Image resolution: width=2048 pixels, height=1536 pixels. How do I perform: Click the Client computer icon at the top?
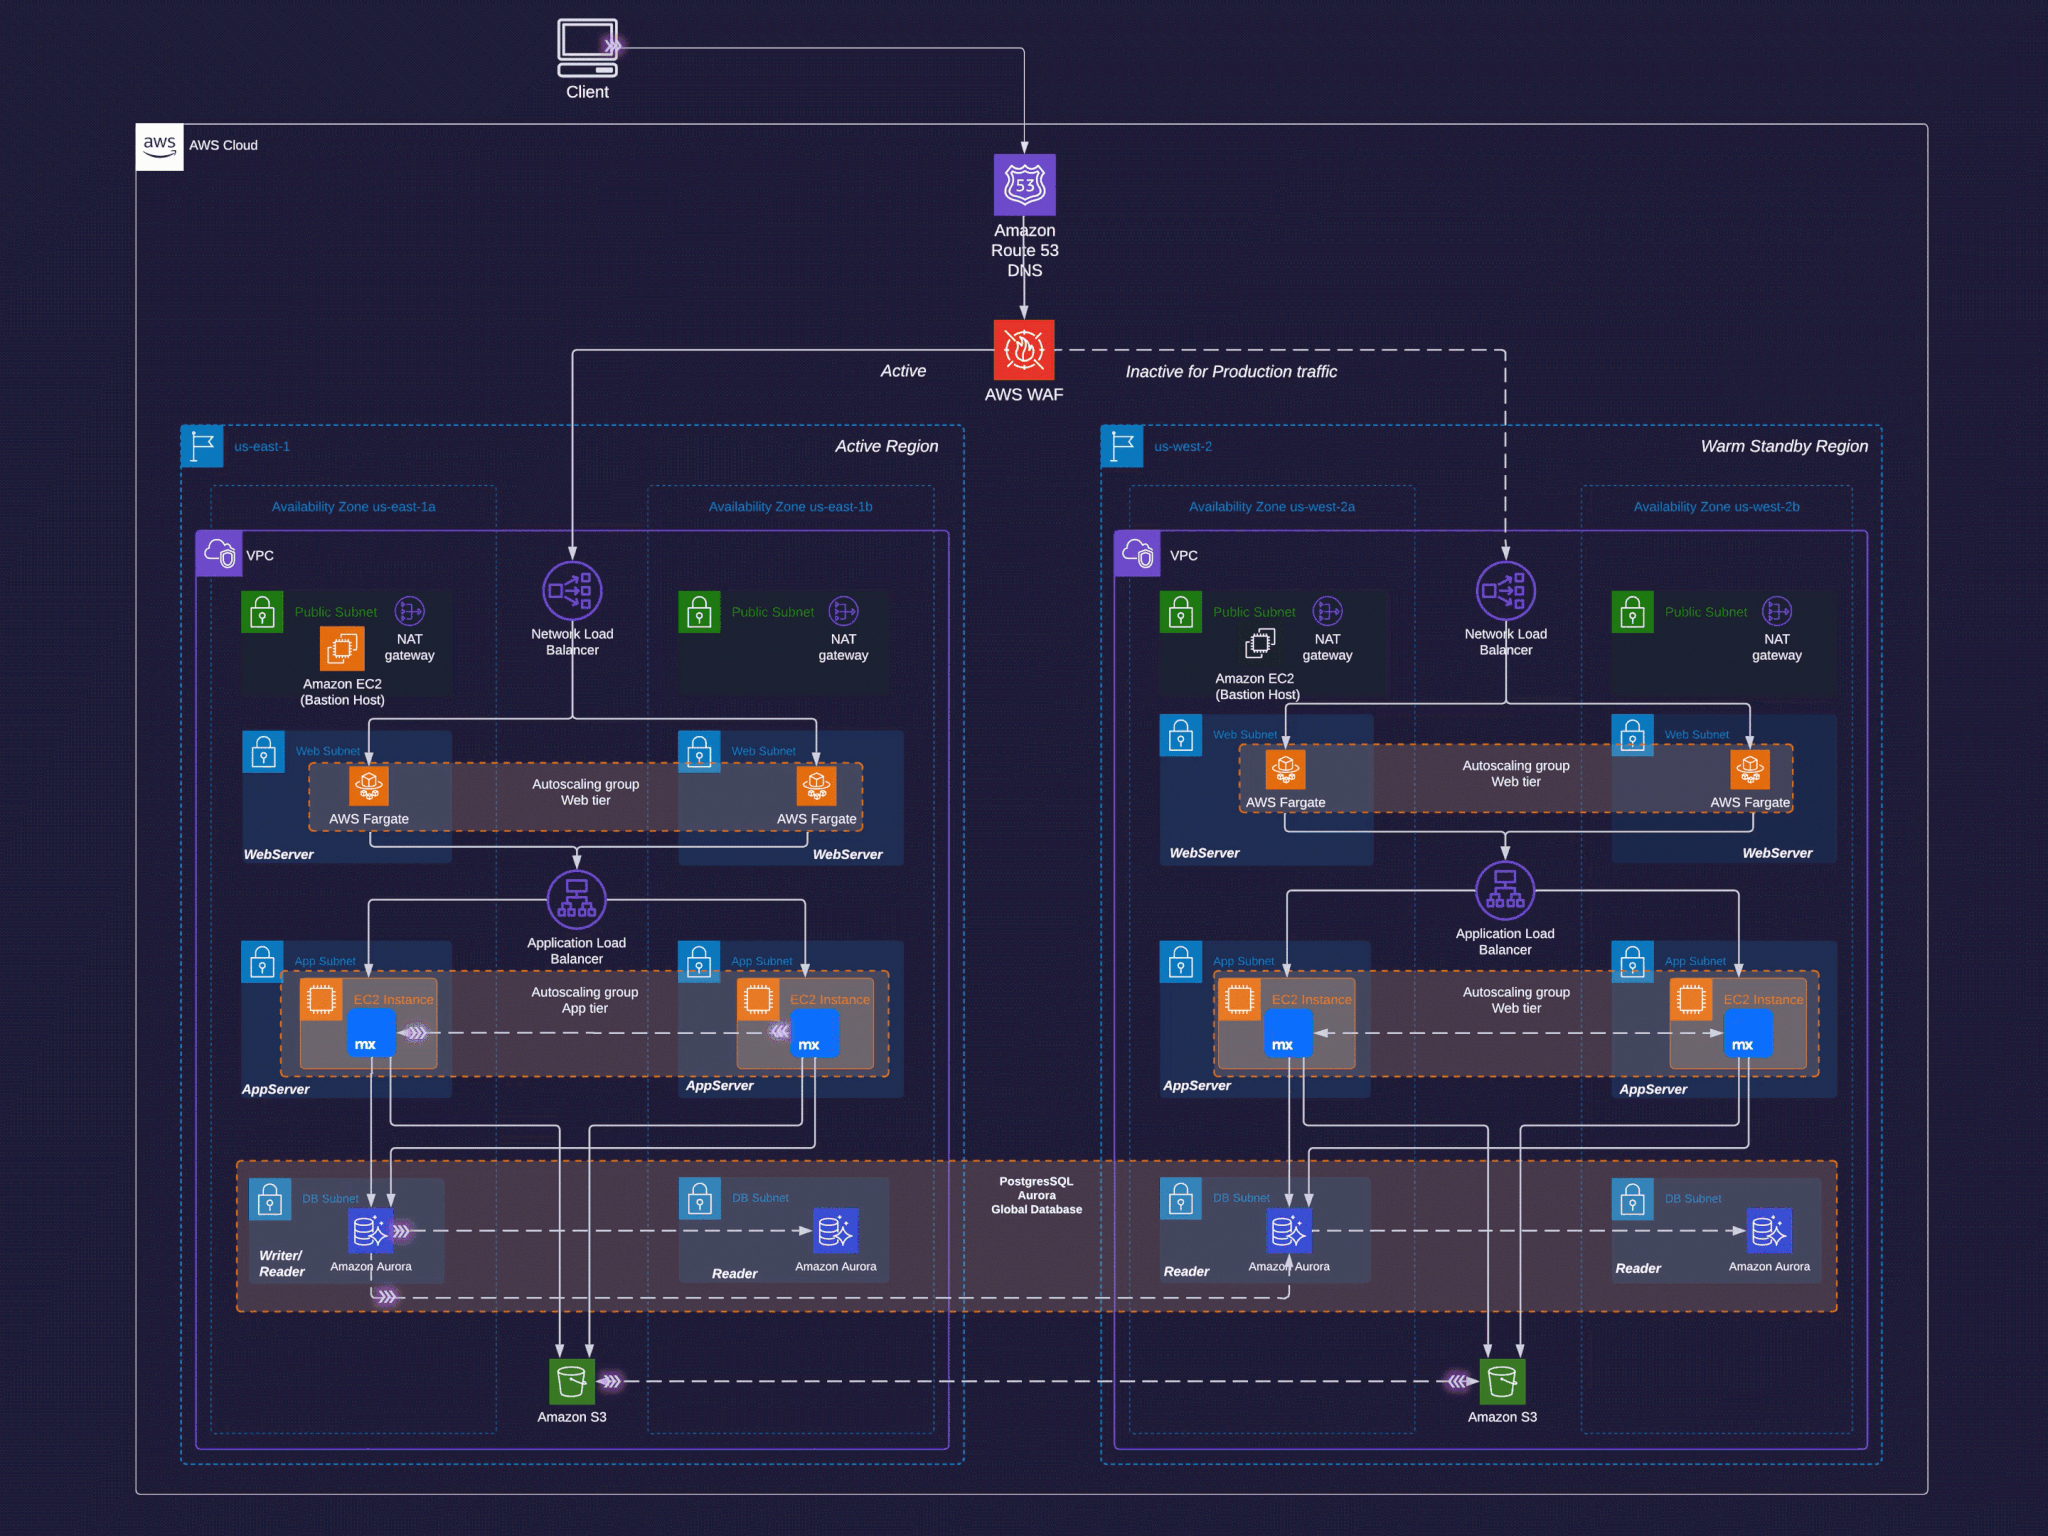(x=587, y=48)
